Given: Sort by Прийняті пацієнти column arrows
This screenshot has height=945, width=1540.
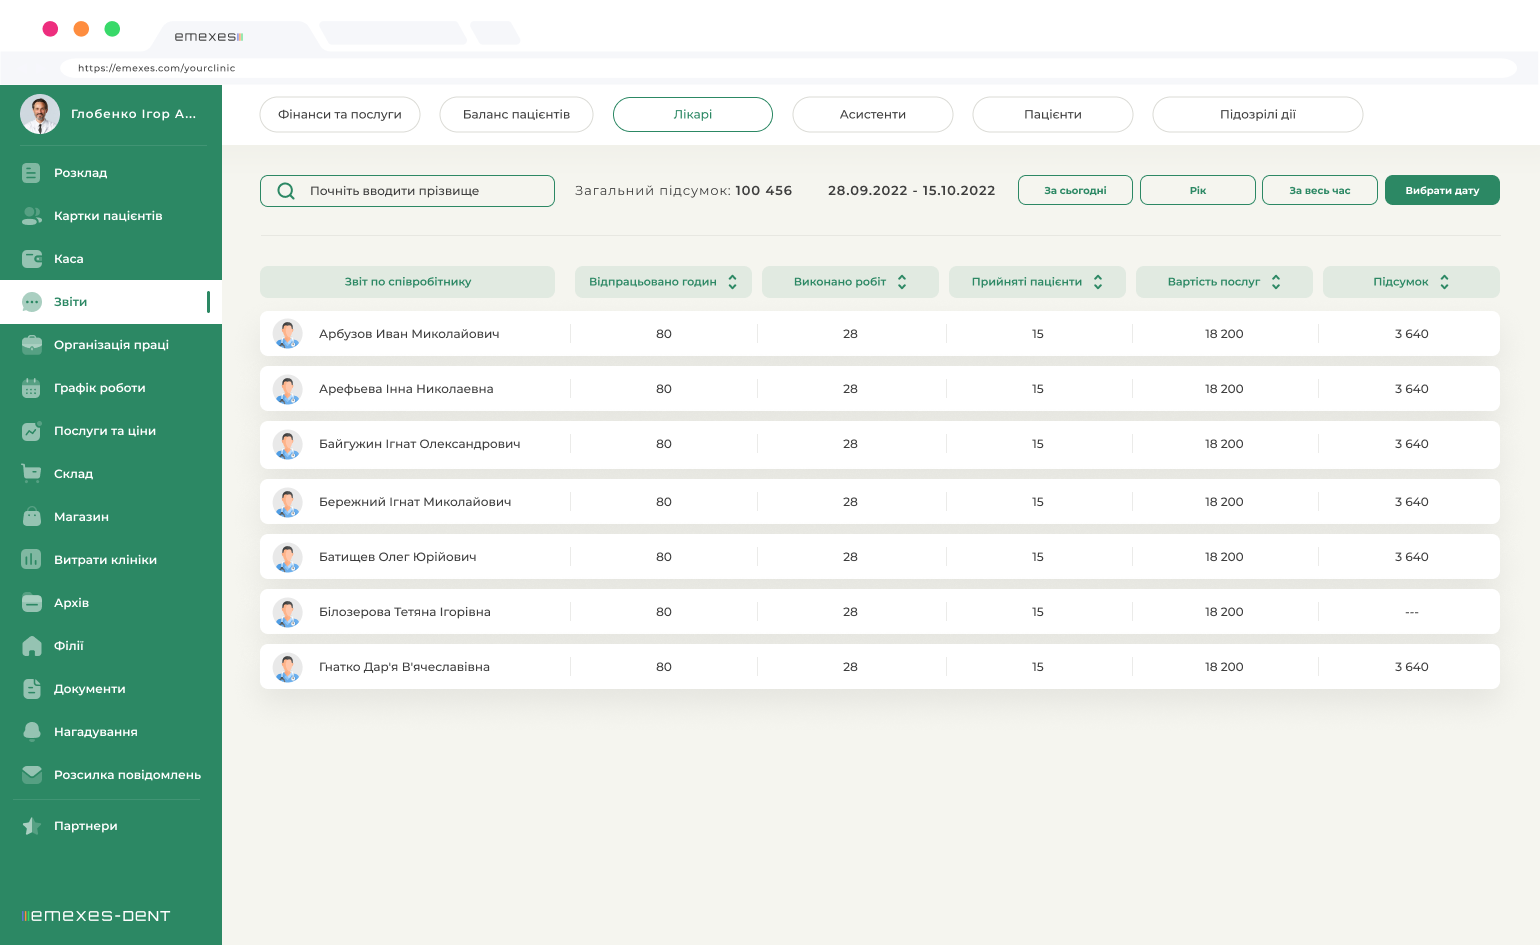Looking at the screenshot, I should (x=1098, y=282).
